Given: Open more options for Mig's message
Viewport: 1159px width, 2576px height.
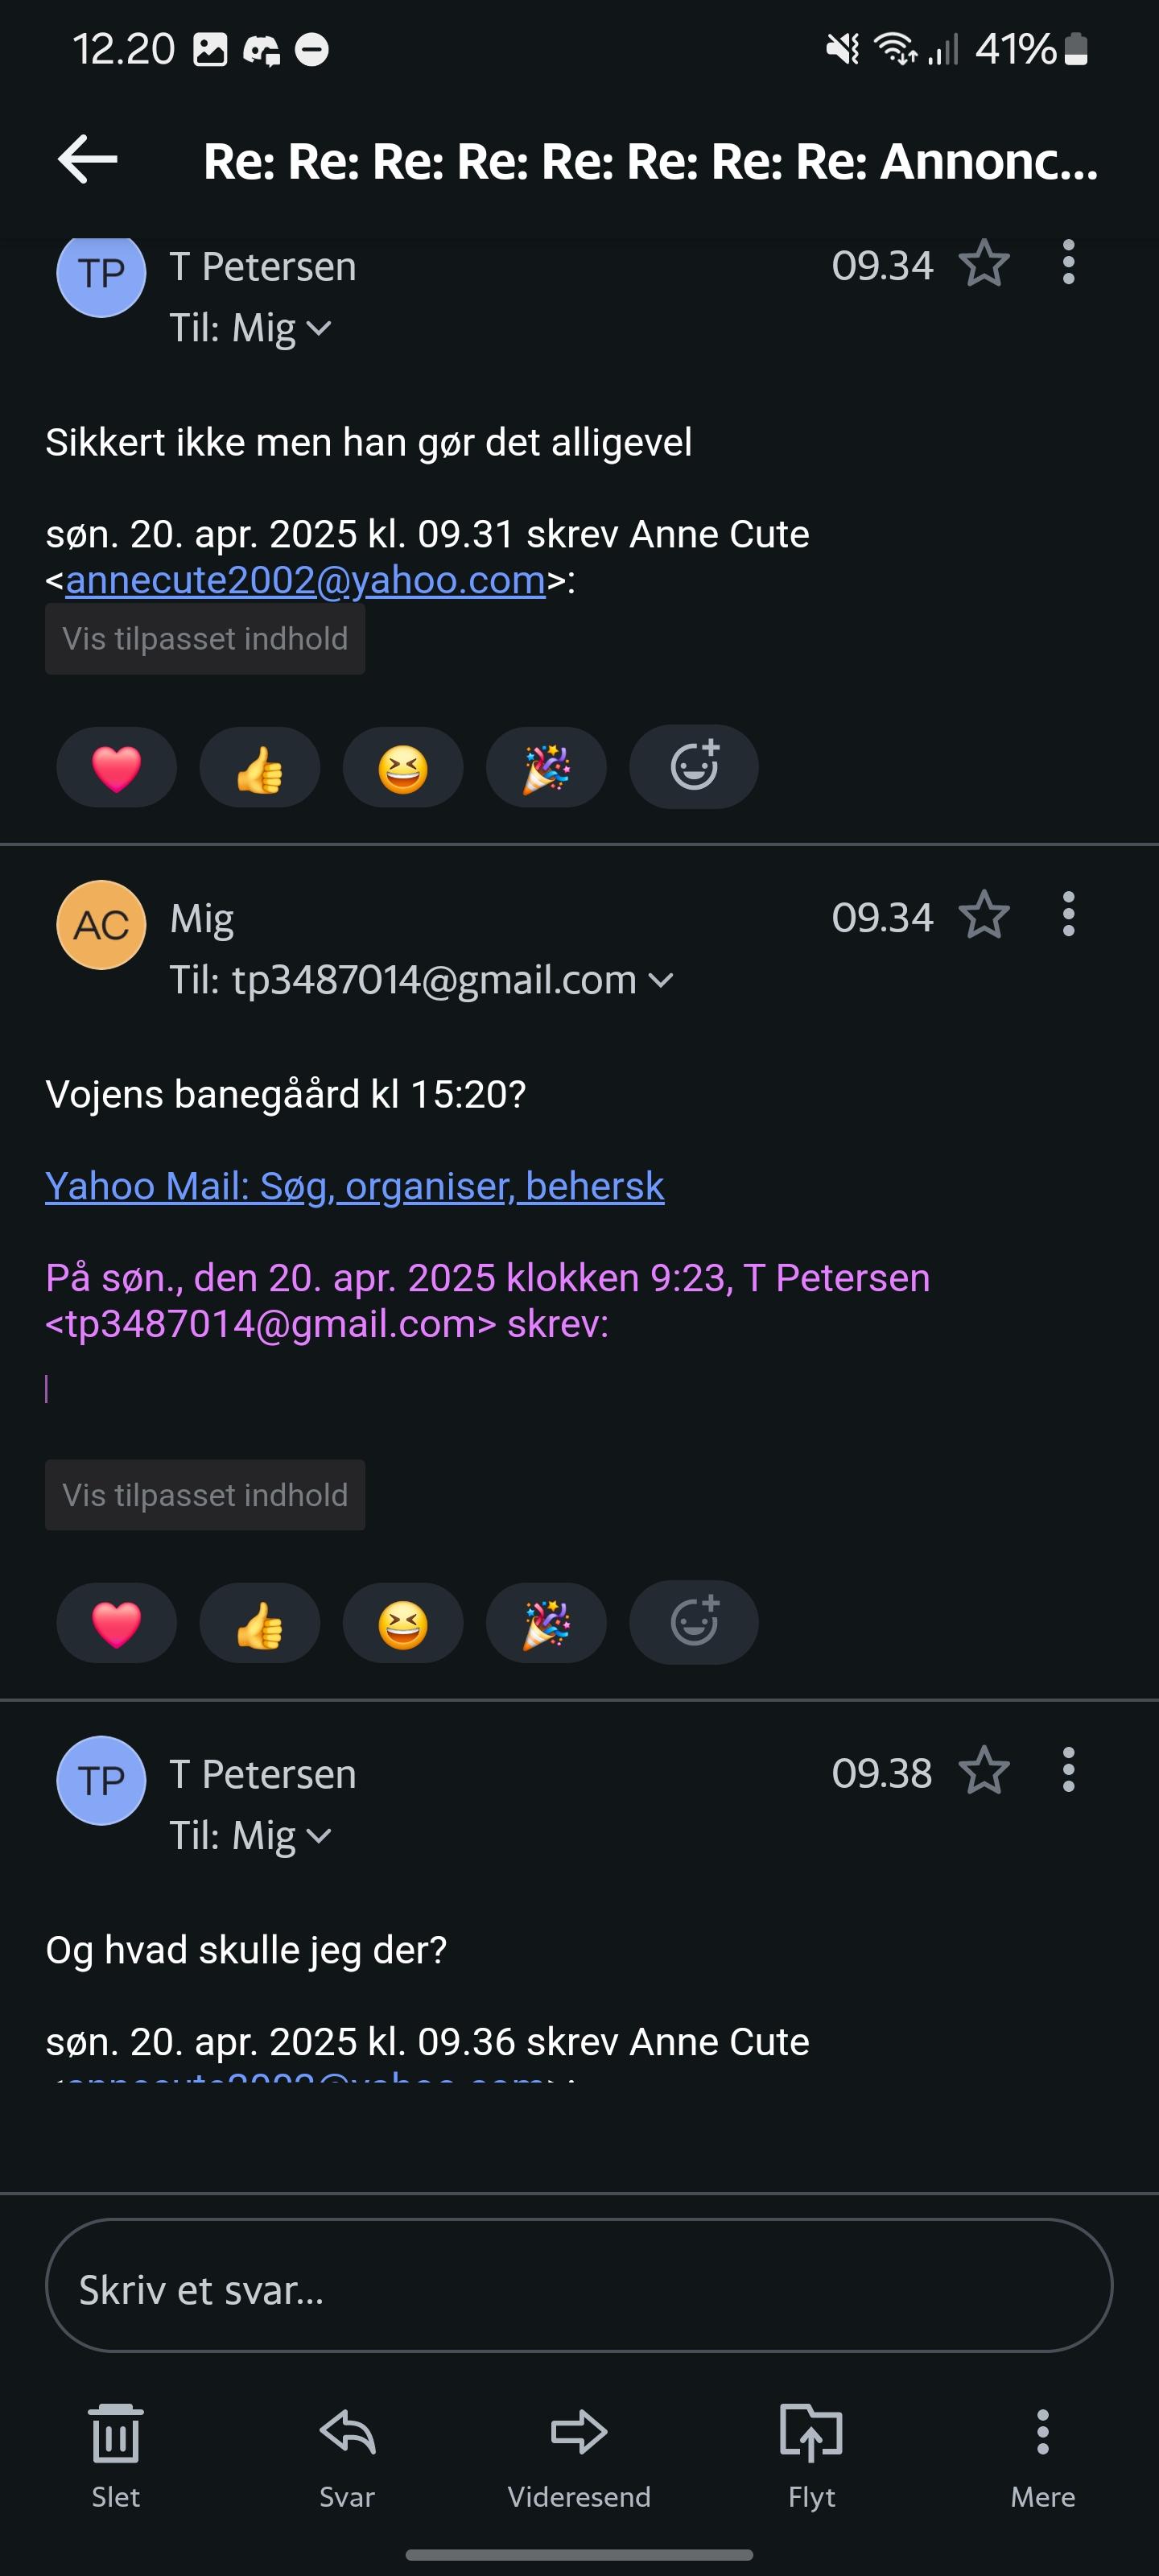Looking at the screenshot, I should [1068, 915].
